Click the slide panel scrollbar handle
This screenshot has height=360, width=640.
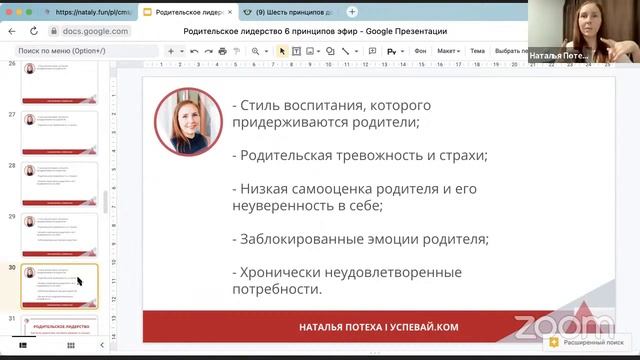coord(105,202)
